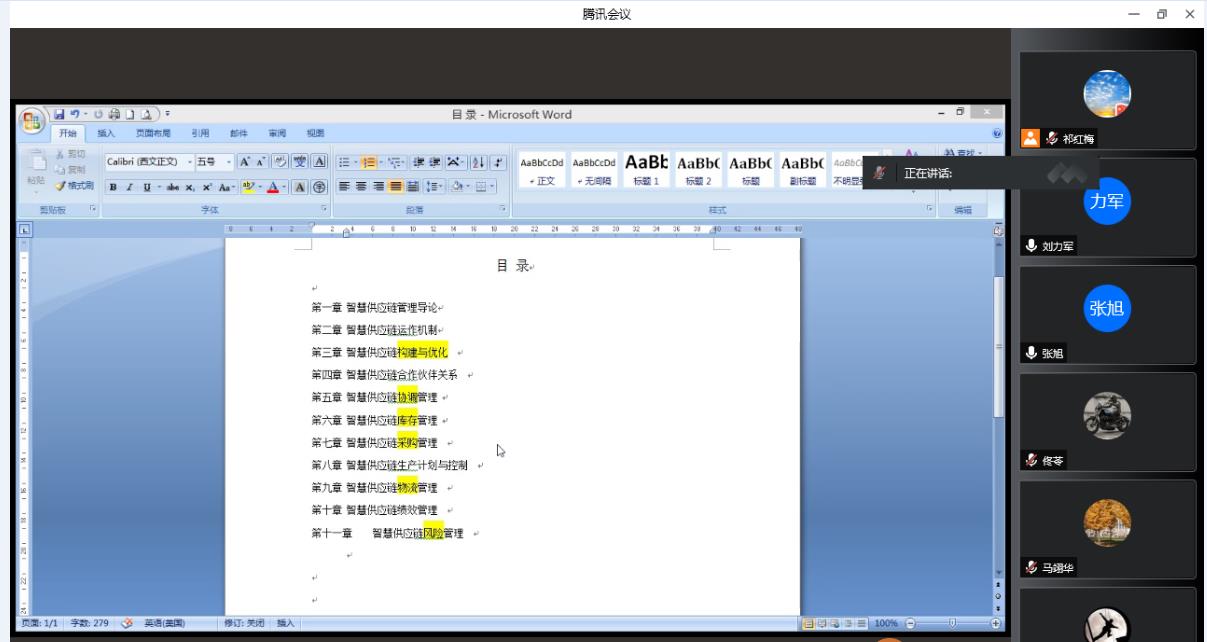
Task: Switch to the 插入 (Insert) ribbon tab
Action: [106, 133]
